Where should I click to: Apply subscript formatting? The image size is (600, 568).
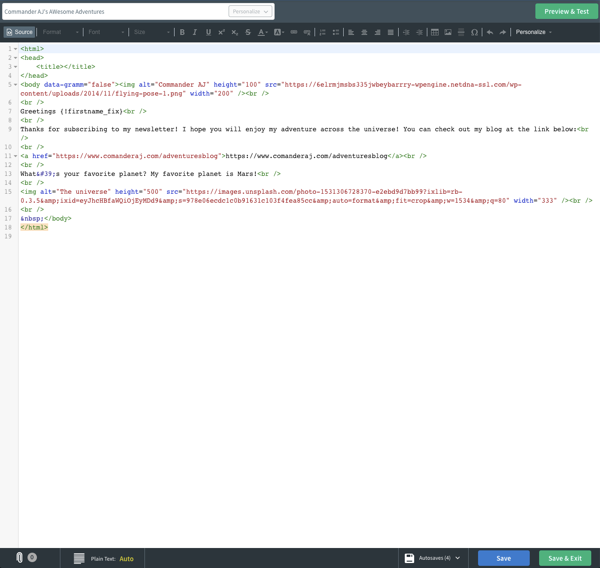[235, 32]
